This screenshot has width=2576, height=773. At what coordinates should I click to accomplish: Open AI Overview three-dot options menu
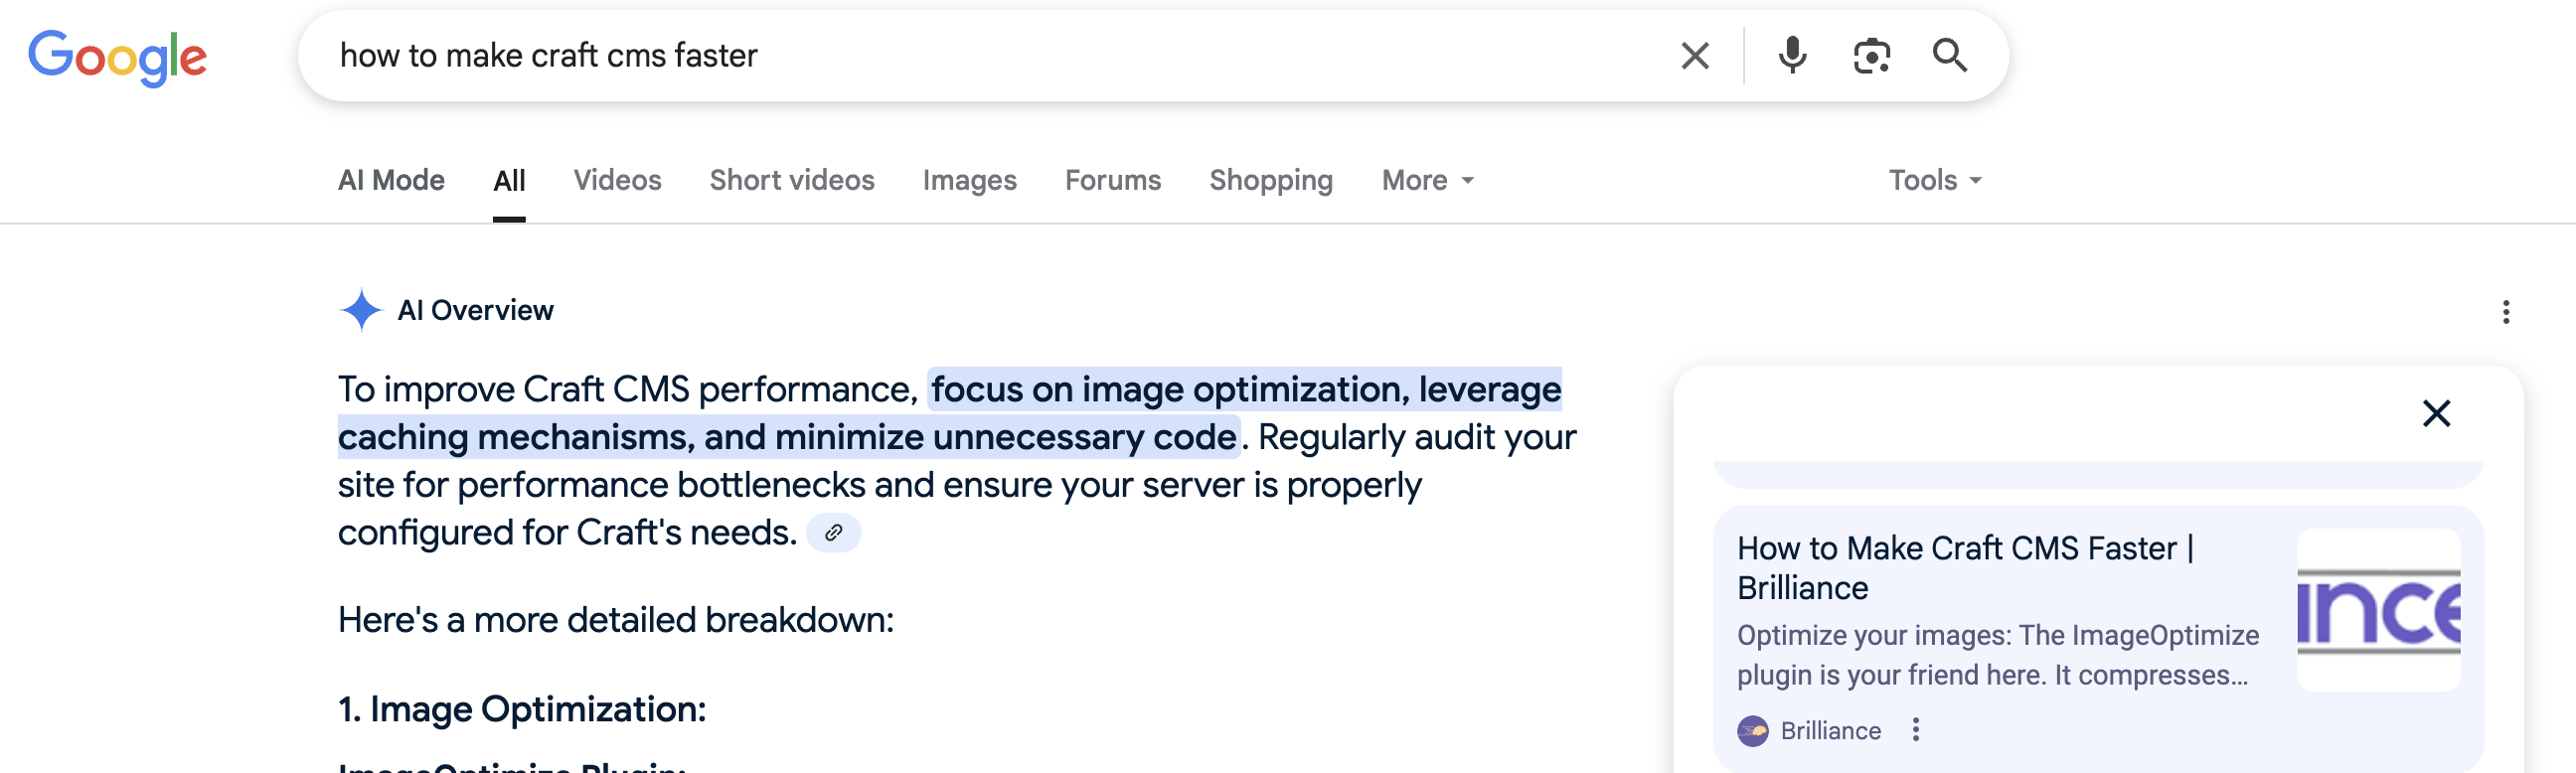[2505, 312]
